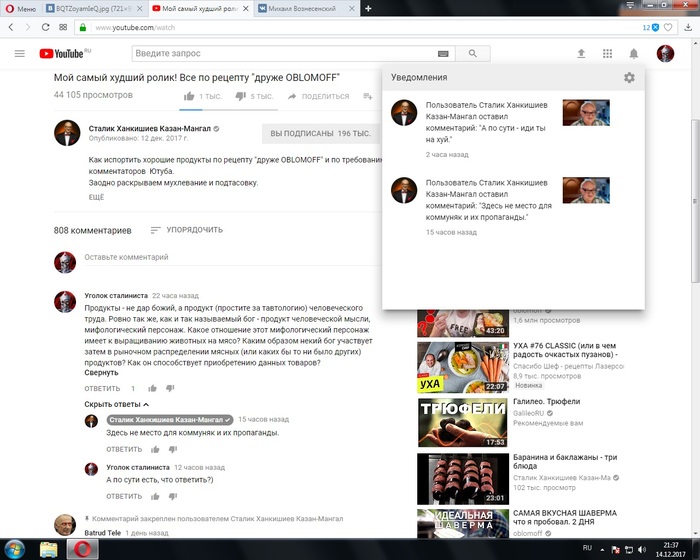The width and height of the screenshot is (700, 560).
Task: Collapse replies with Скрыть ответы
Action: (117, 404)
